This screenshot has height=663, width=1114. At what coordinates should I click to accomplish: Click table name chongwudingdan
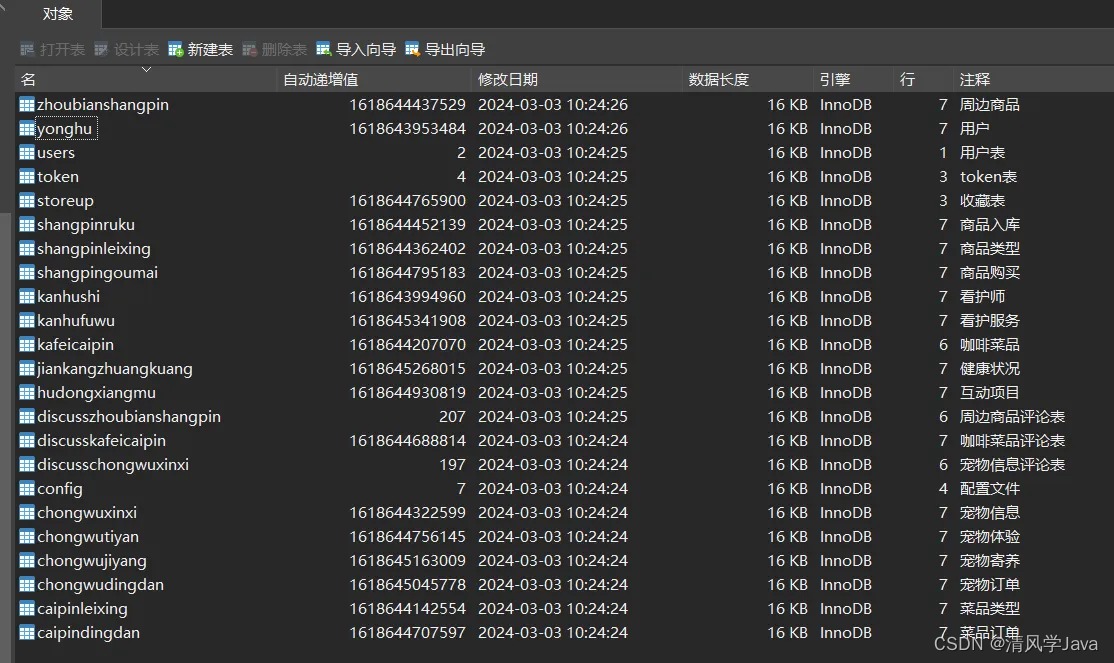pyautogui.click(x=101, y=585)
